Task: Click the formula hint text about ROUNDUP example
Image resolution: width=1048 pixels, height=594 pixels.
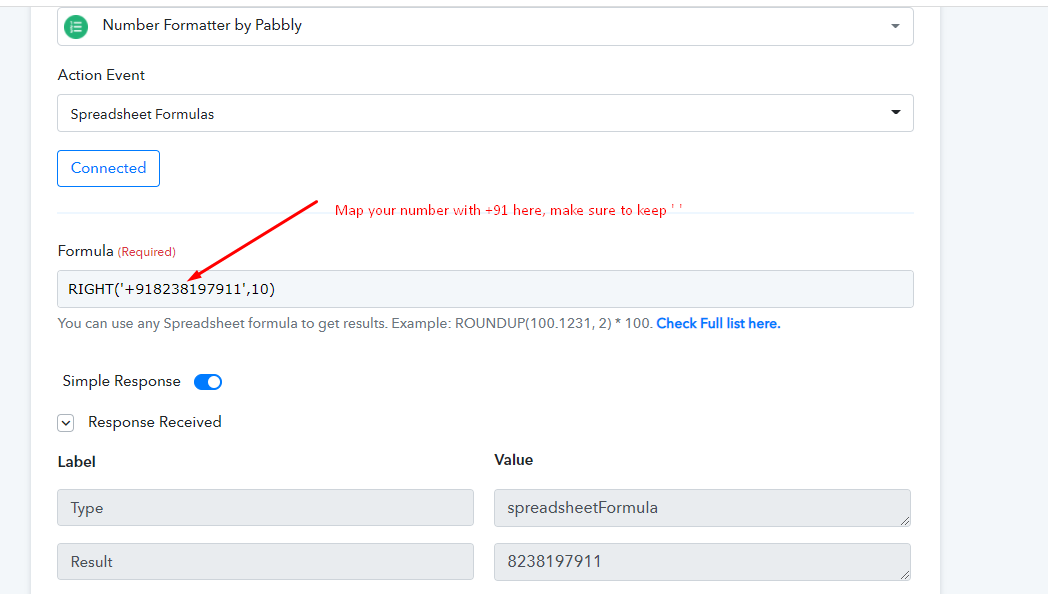Action: point(355,323)
